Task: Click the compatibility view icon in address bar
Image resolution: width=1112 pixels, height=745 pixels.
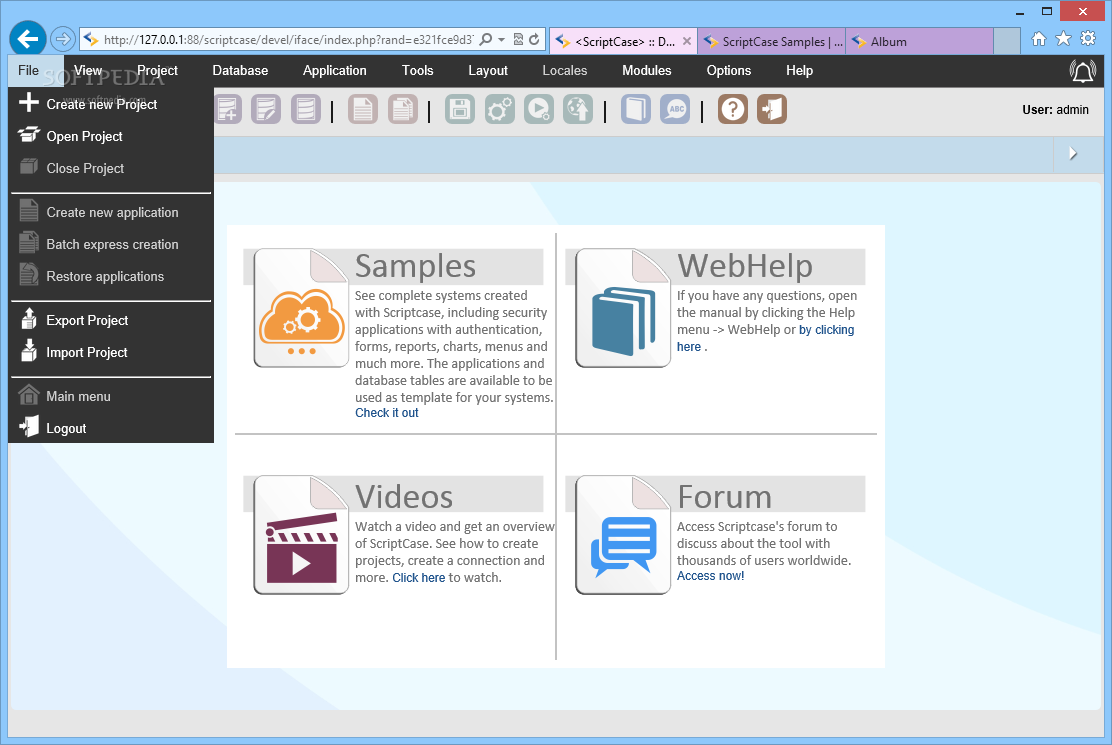Action: pyautogui.click(x=518, y=40)
